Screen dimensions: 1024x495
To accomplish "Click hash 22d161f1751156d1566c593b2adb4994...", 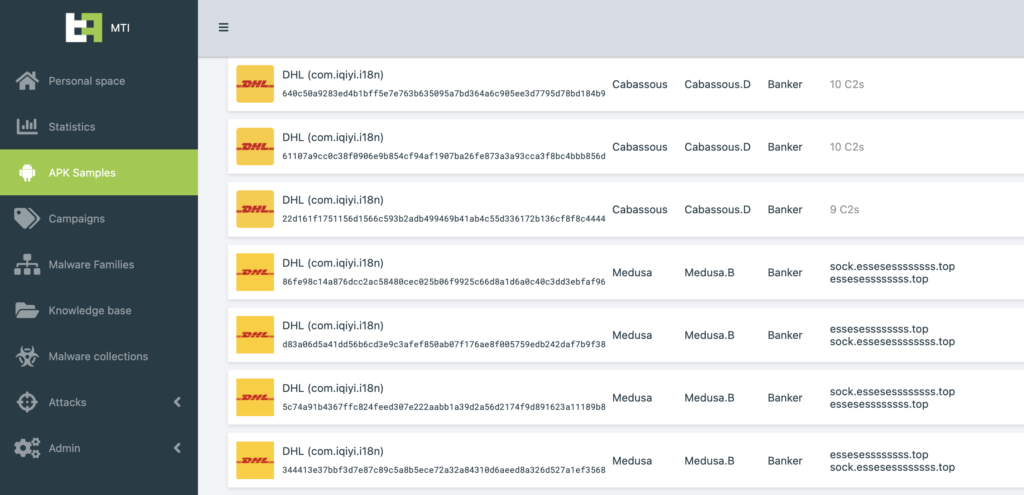I will (x=444, y=219).
